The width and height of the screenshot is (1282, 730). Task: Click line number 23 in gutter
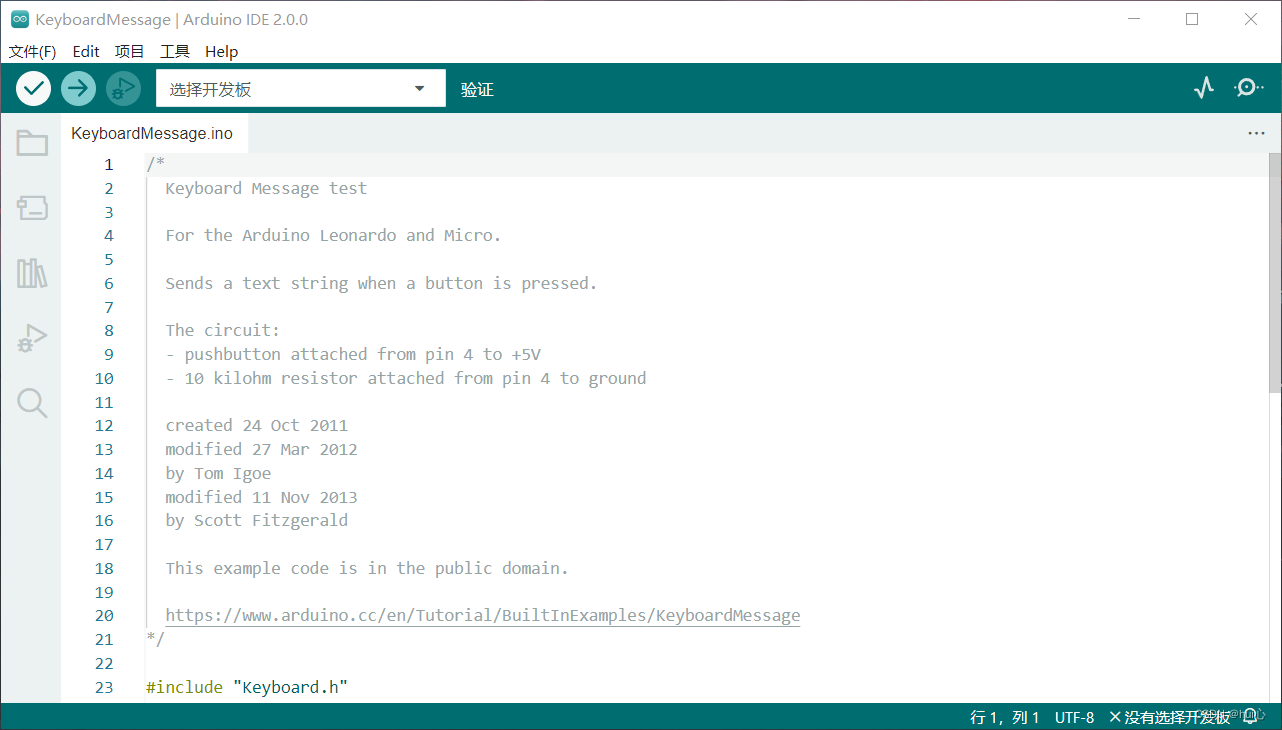pyautogui.click(x=104, y=687)
